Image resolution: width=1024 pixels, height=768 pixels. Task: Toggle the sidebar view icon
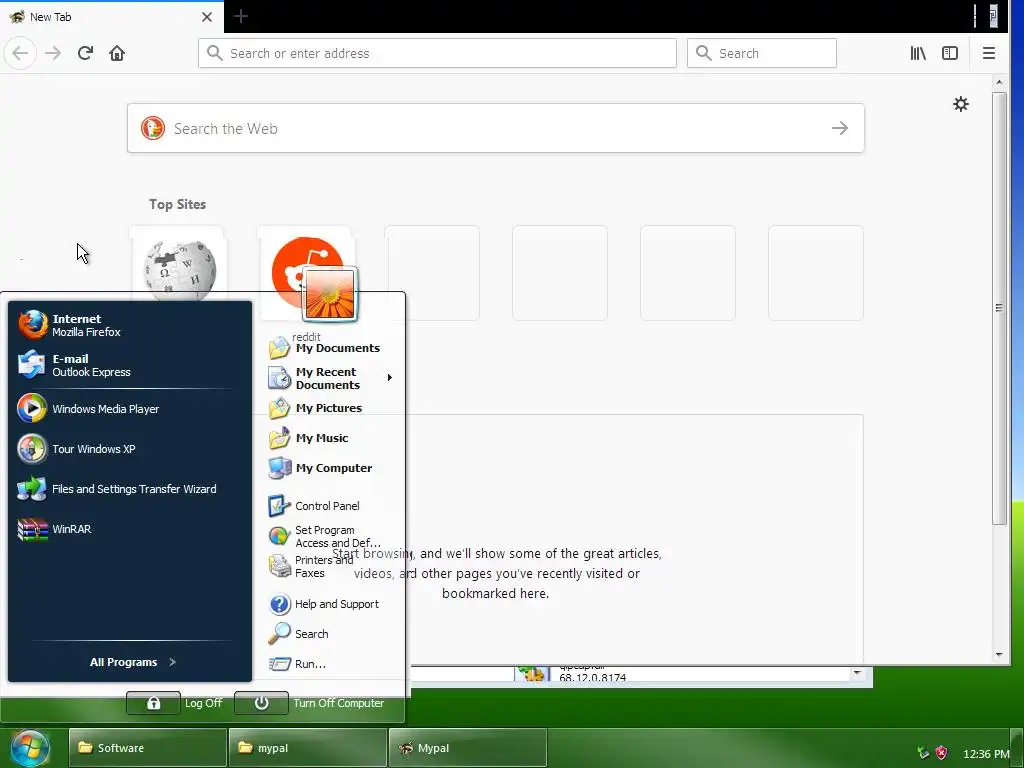click(x=950, y=53)
